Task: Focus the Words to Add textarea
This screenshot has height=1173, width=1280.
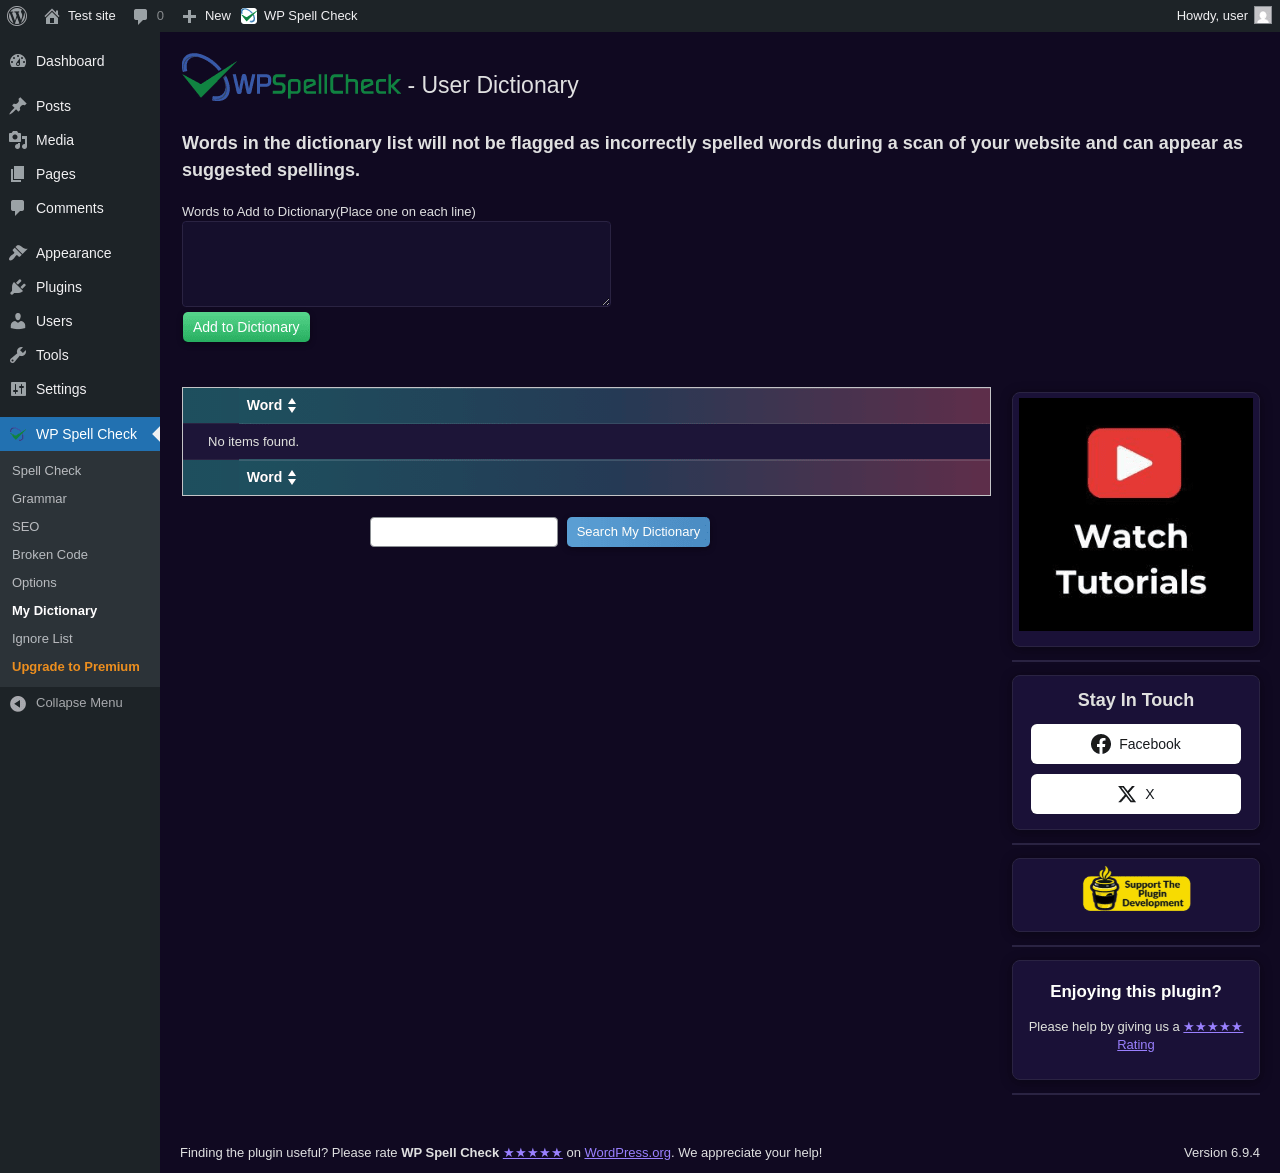Action: click(396, 264)
